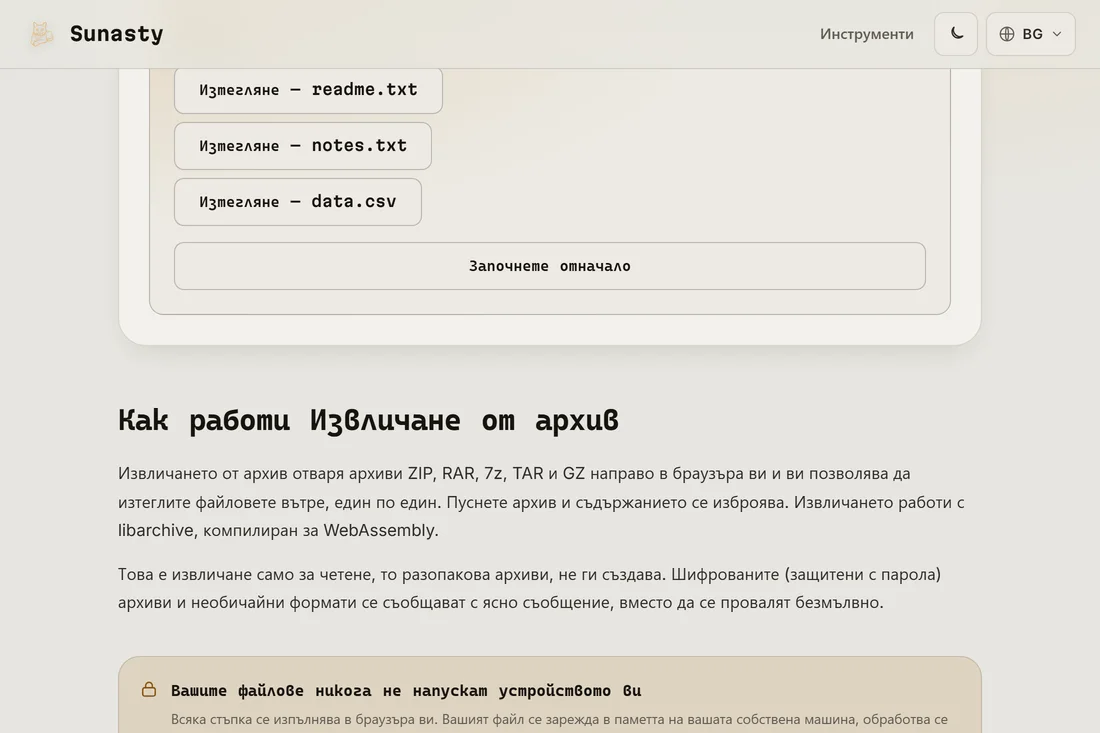
Task: Click paragraph starting Това е извличане само за четене
Action: 530,589
